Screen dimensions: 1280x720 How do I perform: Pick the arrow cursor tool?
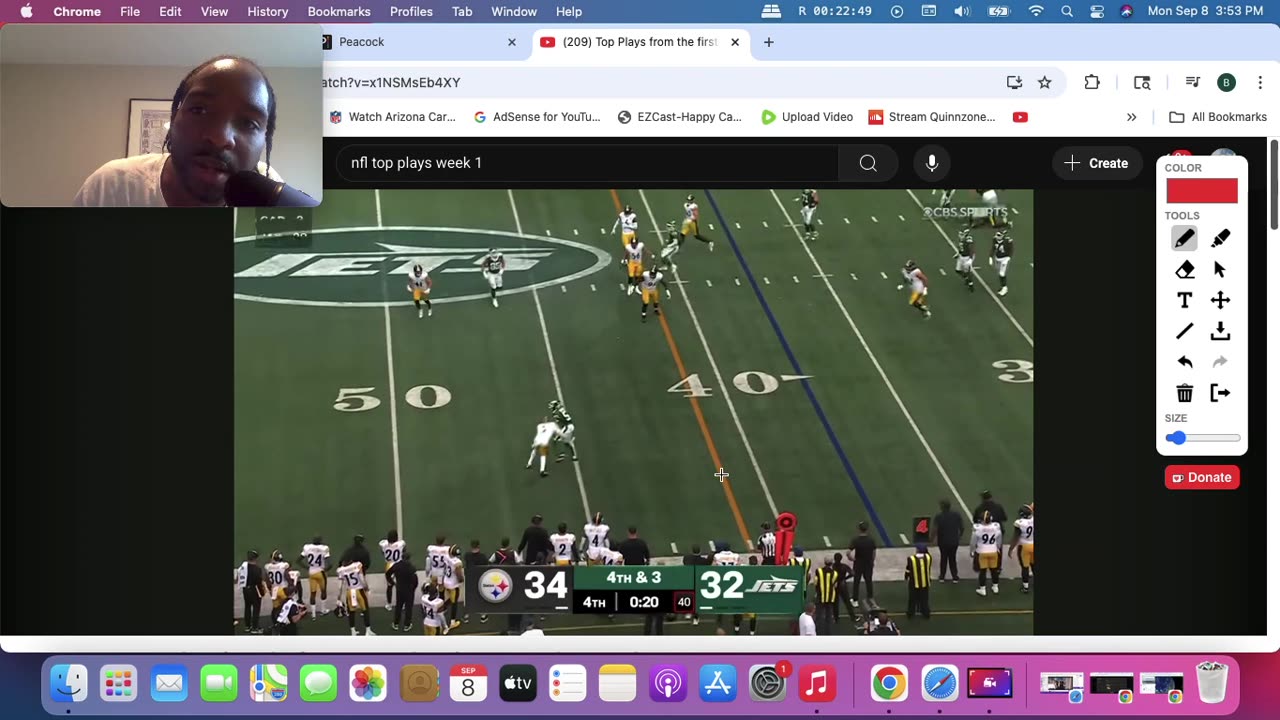tap(1220, 269)
